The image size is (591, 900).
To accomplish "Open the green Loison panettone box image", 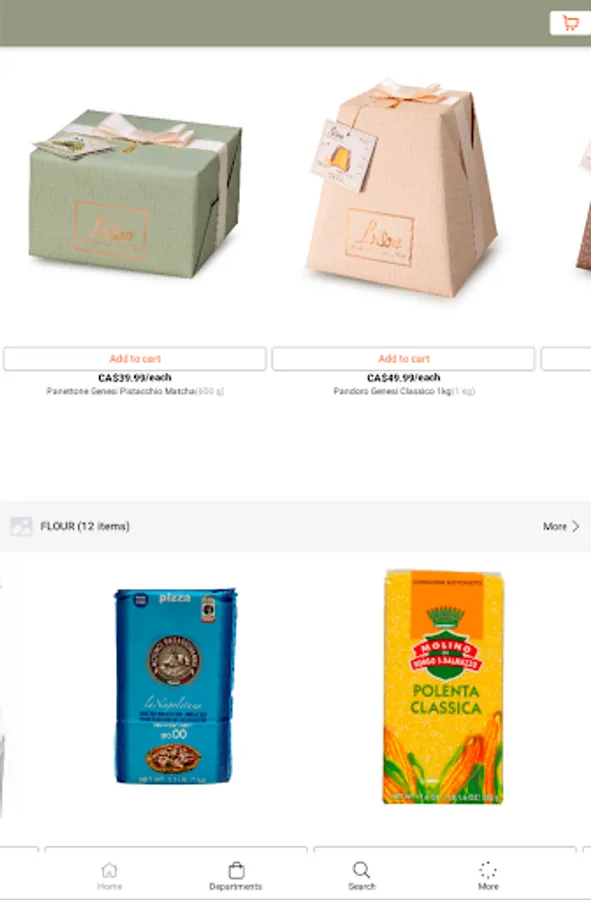I will coord(135,192).
